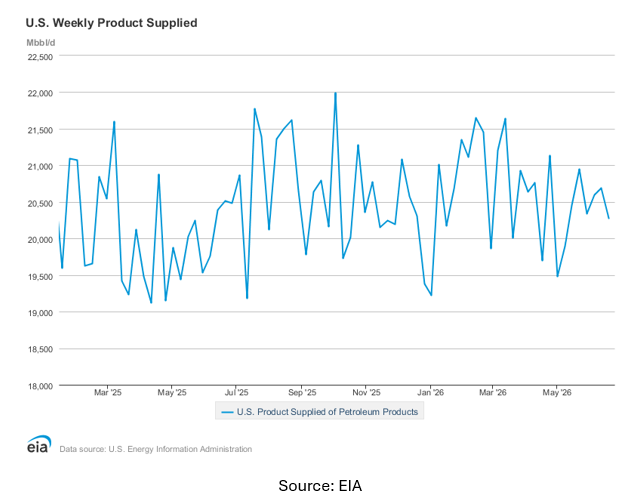Click the May '25 x-axis label
This screenshot has height=504, width=640.
point(172,393)
